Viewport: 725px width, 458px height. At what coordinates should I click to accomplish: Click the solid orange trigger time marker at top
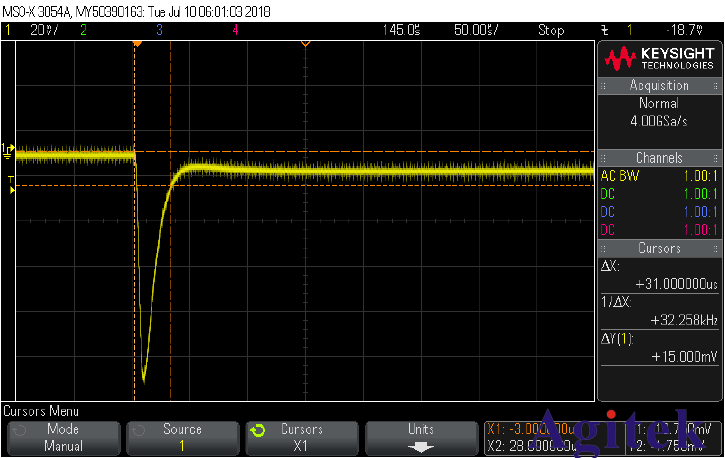[138, 44]
